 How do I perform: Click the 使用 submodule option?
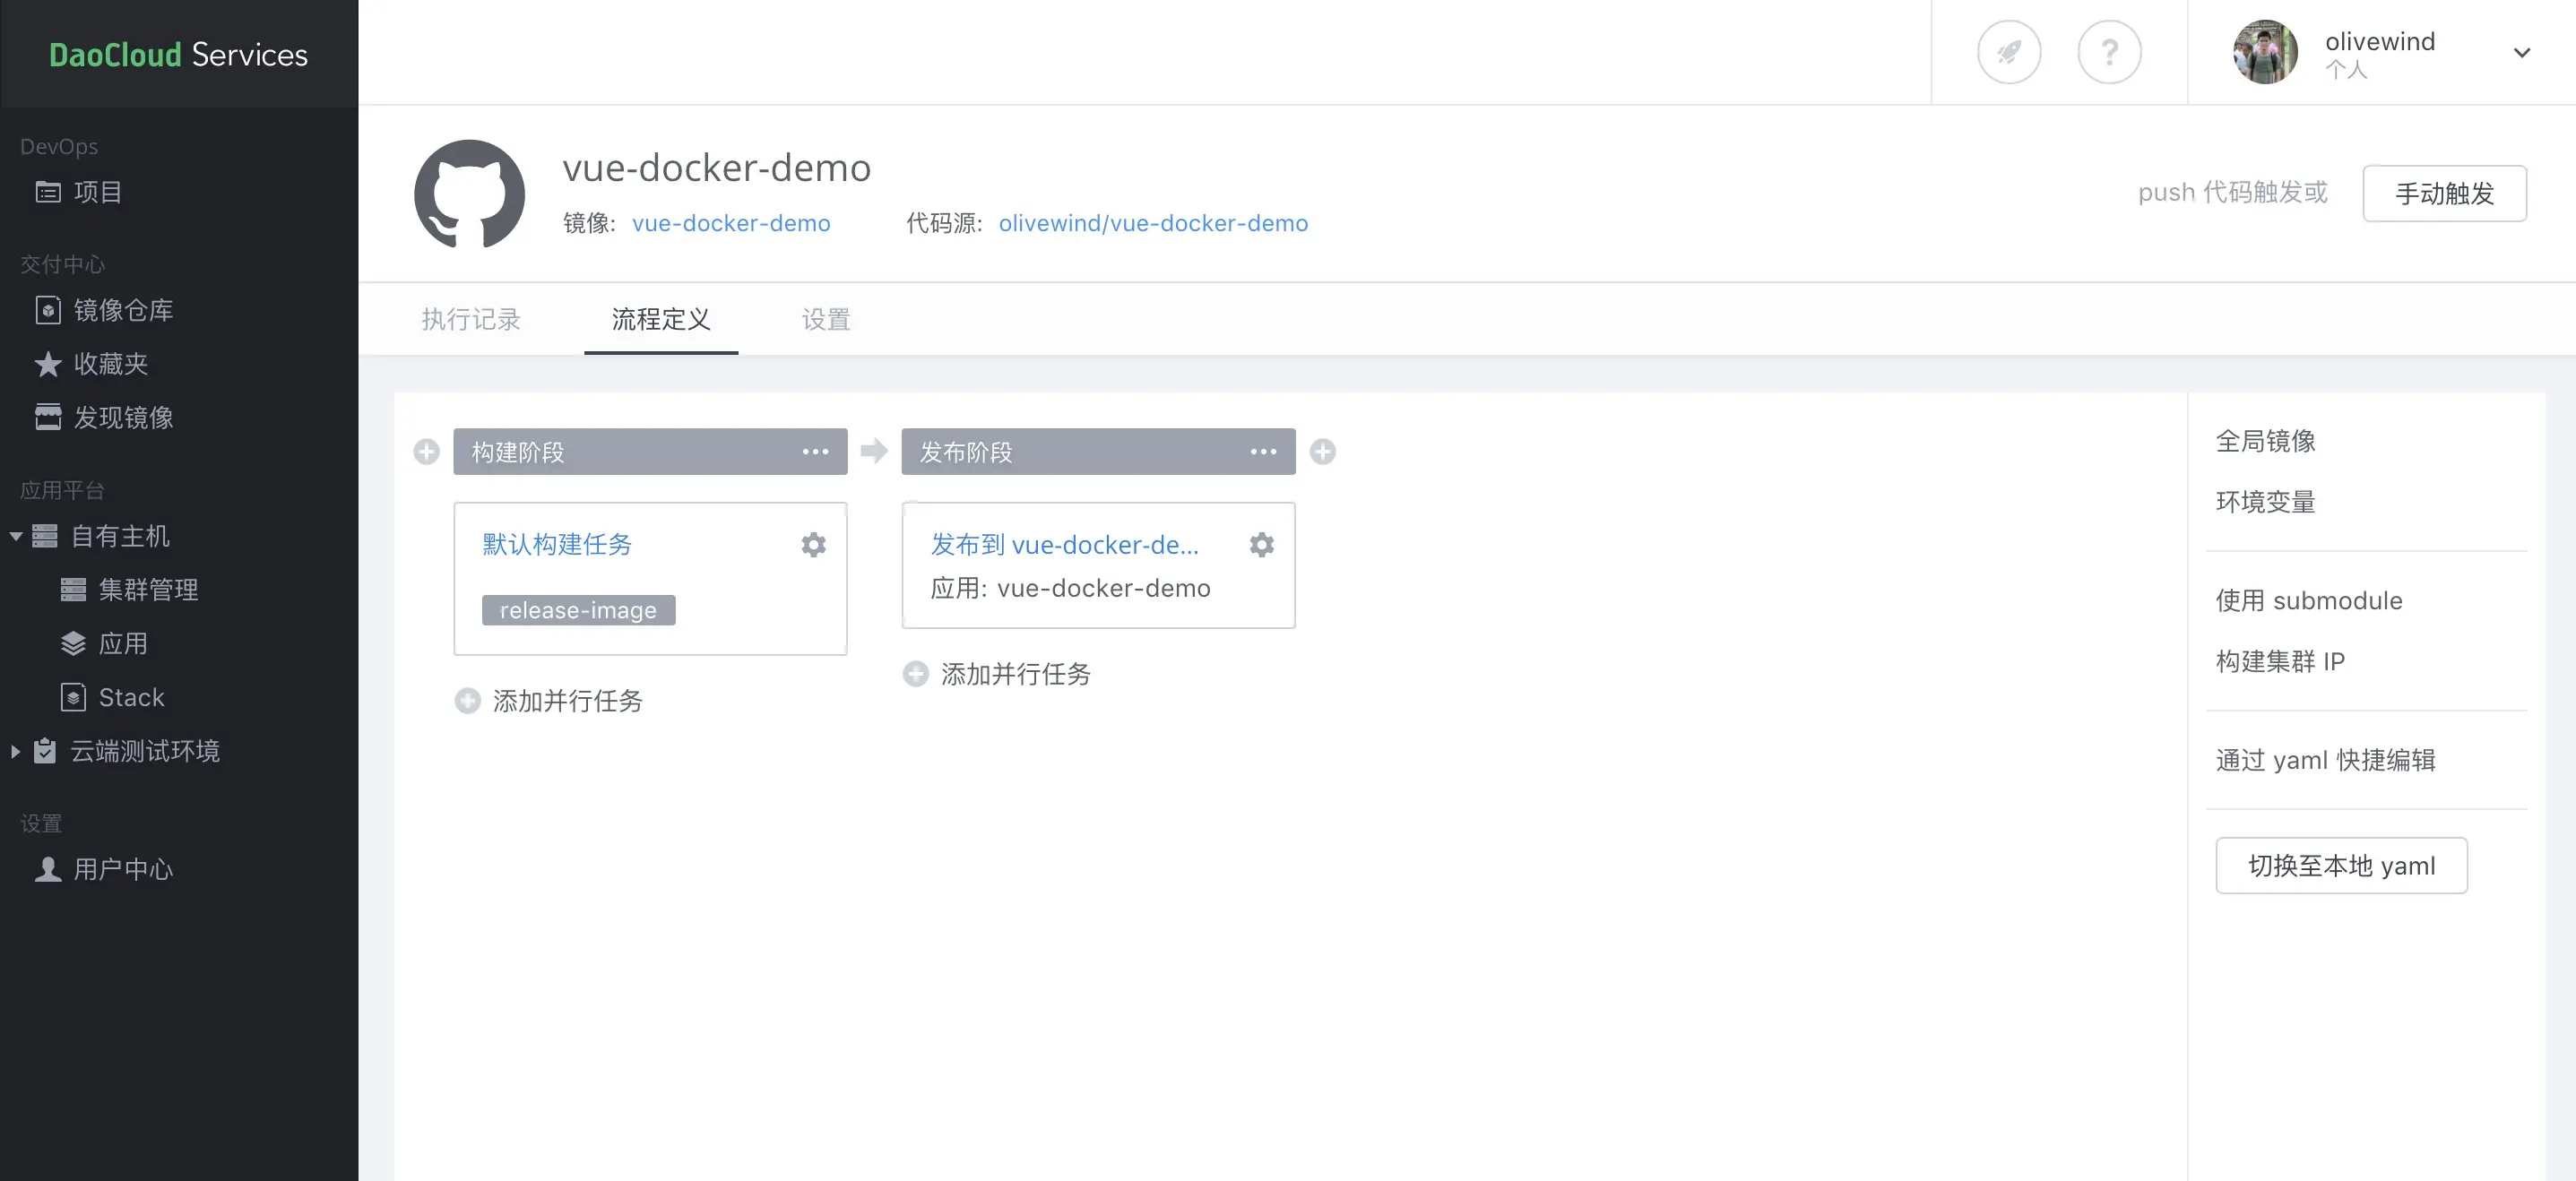click(x=2309, y=600)
